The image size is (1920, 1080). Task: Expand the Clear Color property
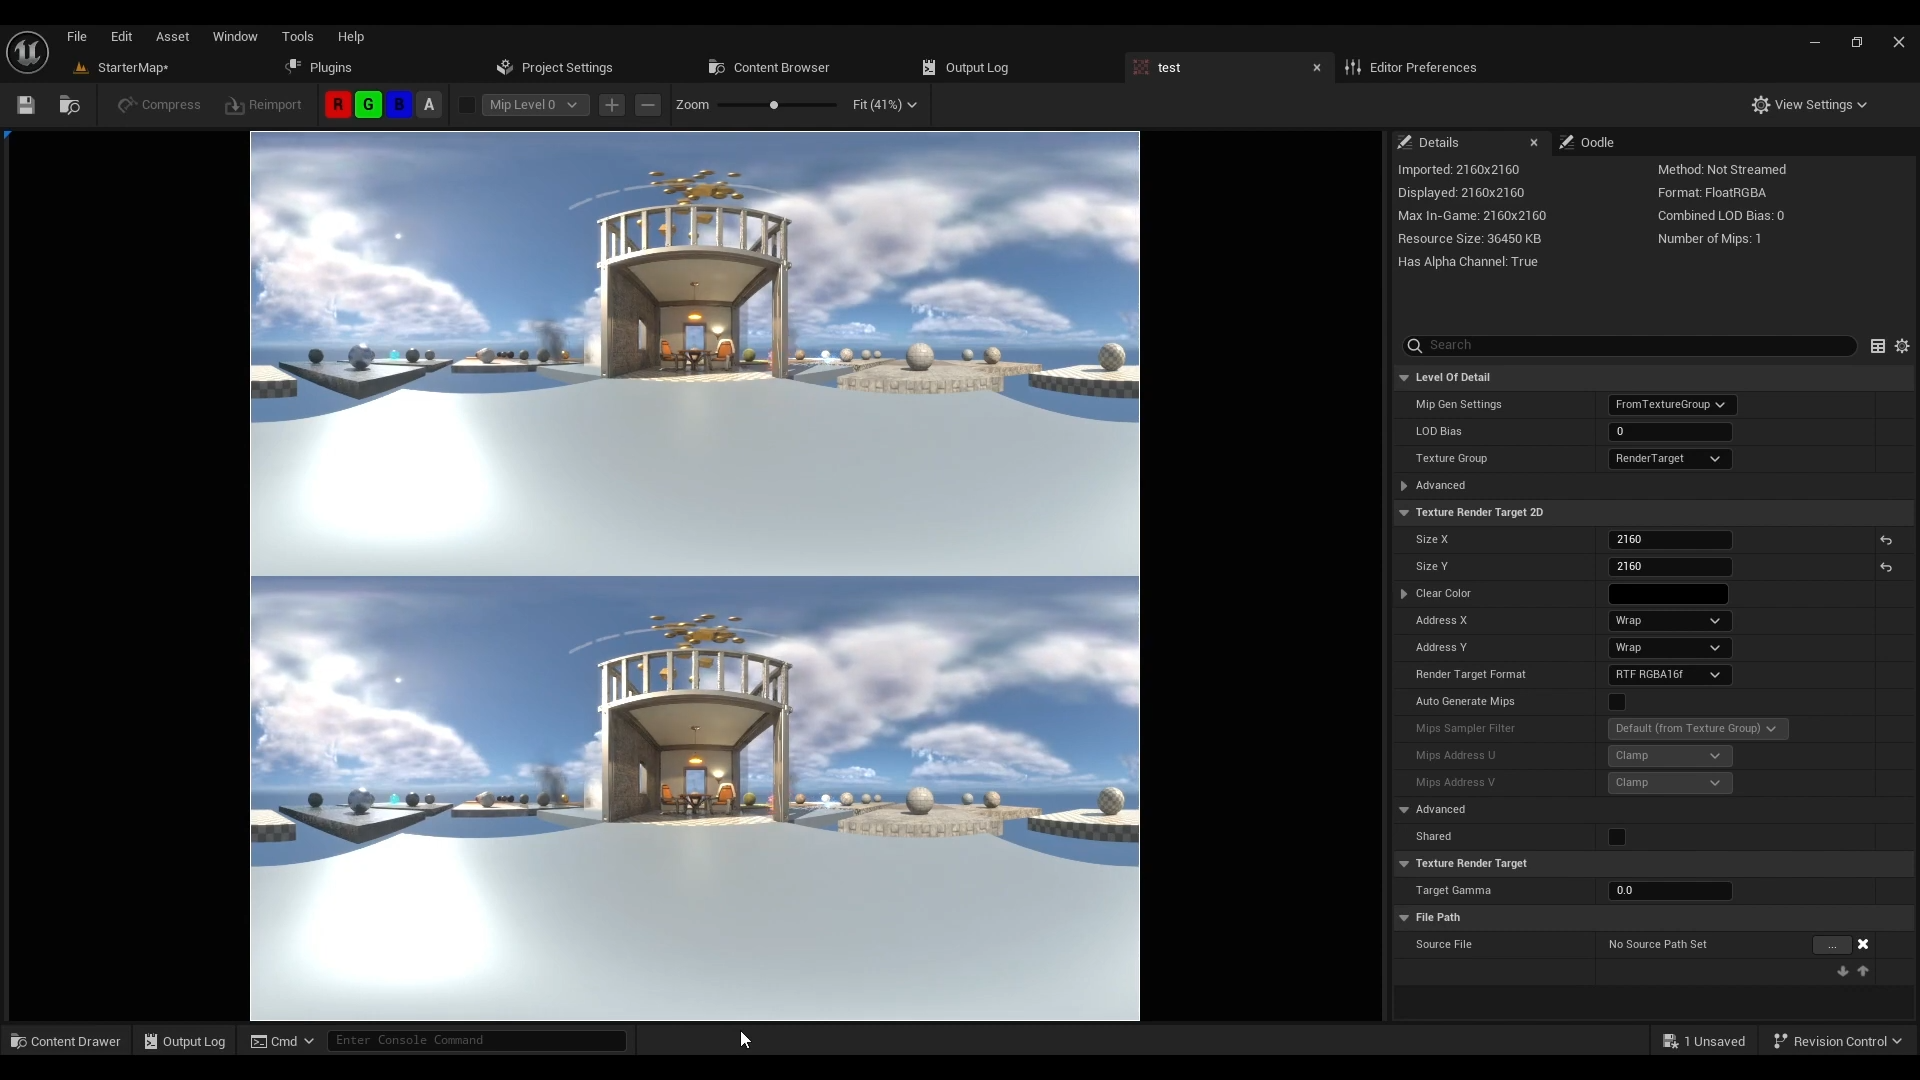point(1404,594)
